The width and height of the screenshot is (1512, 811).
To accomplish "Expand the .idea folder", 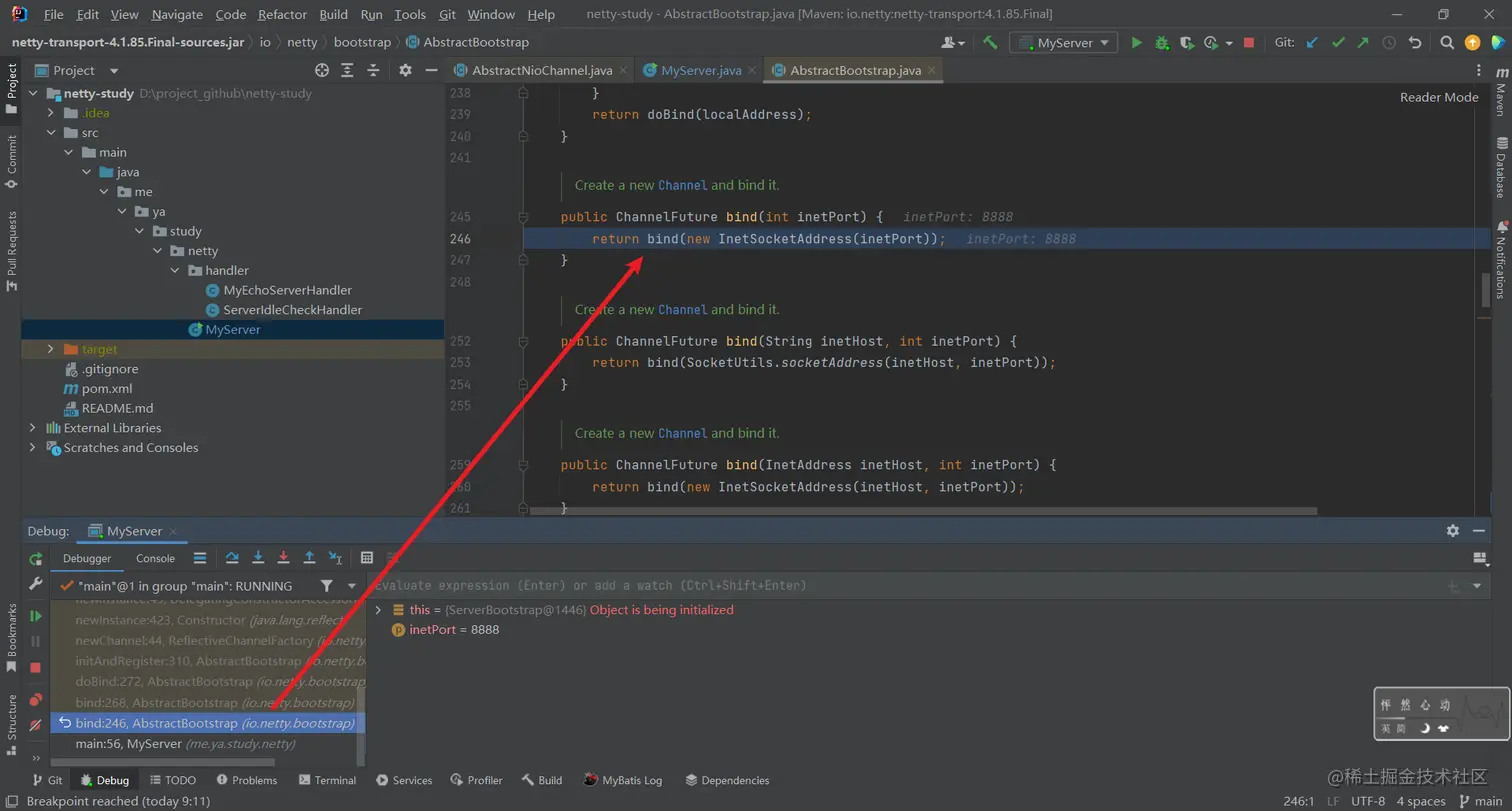I will coord(51,113).
